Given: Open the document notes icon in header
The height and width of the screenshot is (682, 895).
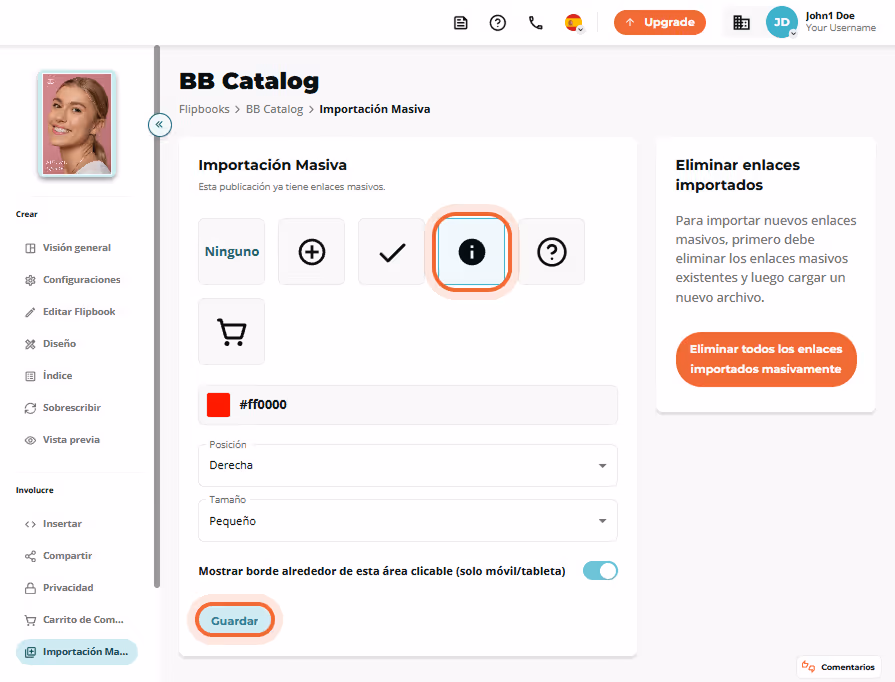Looking at the screenshot, I should click(x=461, y=23).
